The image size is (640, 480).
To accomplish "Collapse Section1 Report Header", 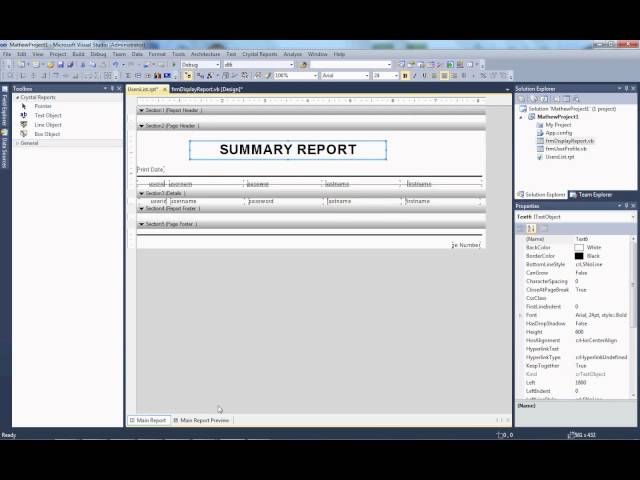I will pos(141,110).
